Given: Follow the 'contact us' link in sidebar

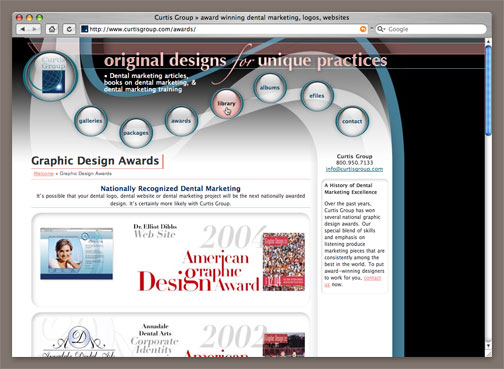Looking at the screenshot, I should pos(372,278).
